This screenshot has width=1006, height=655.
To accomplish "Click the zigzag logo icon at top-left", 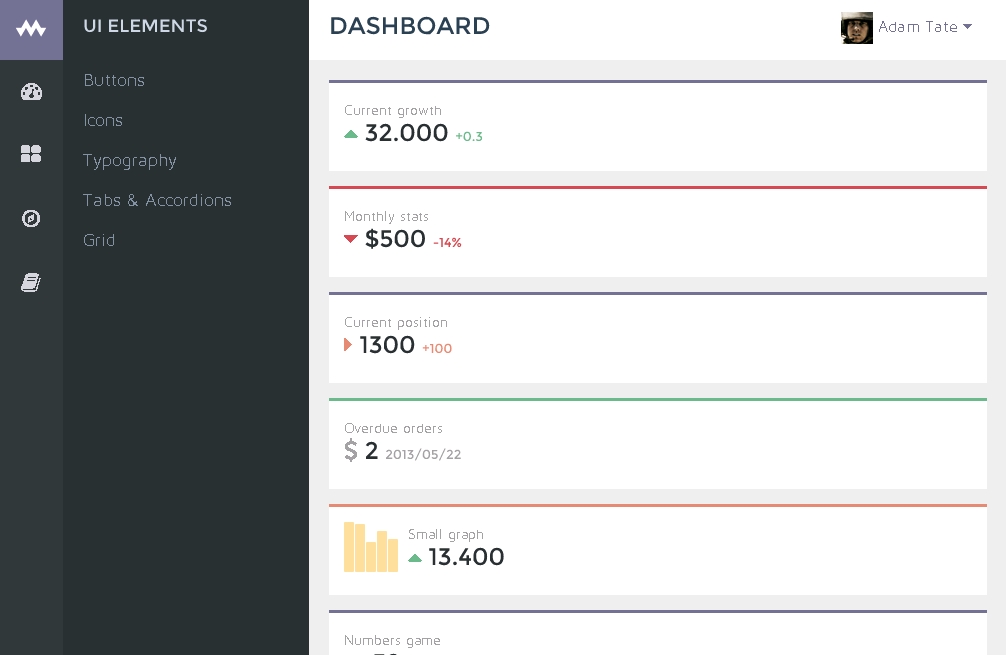I will point(31,29).
